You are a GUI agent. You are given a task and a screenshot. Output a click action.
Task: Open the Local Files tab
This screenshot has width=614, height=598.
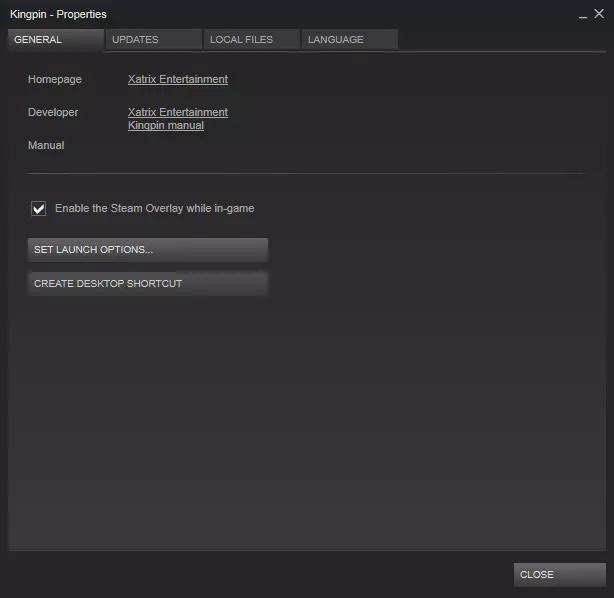[252, 40]
